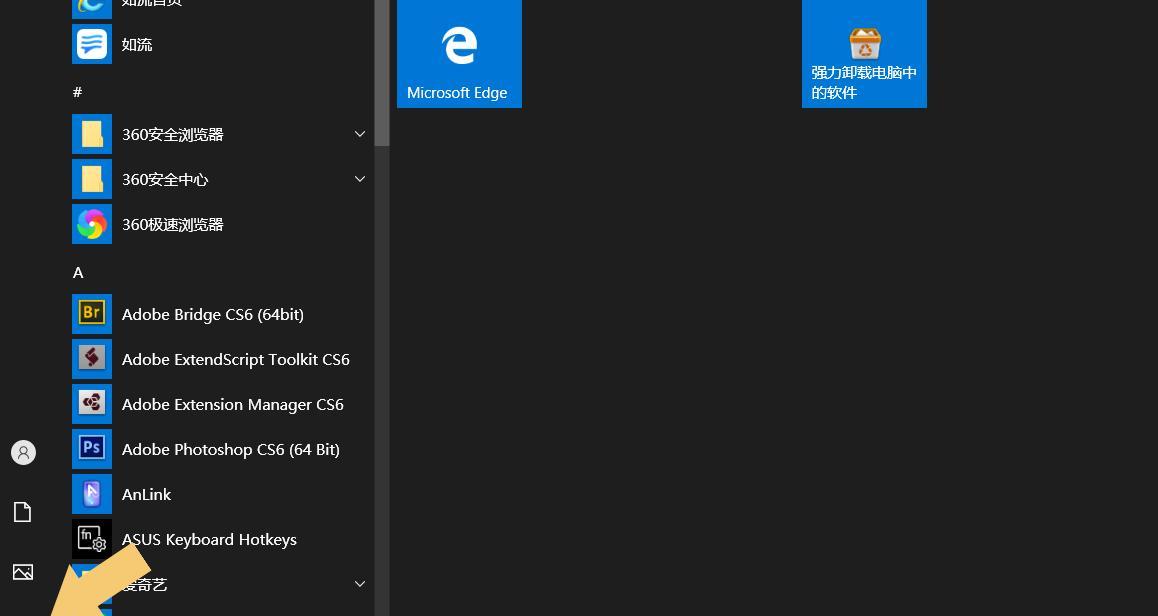
Task: Open Adobe Bridge CS6 Br icon
Action: (92, 315)
